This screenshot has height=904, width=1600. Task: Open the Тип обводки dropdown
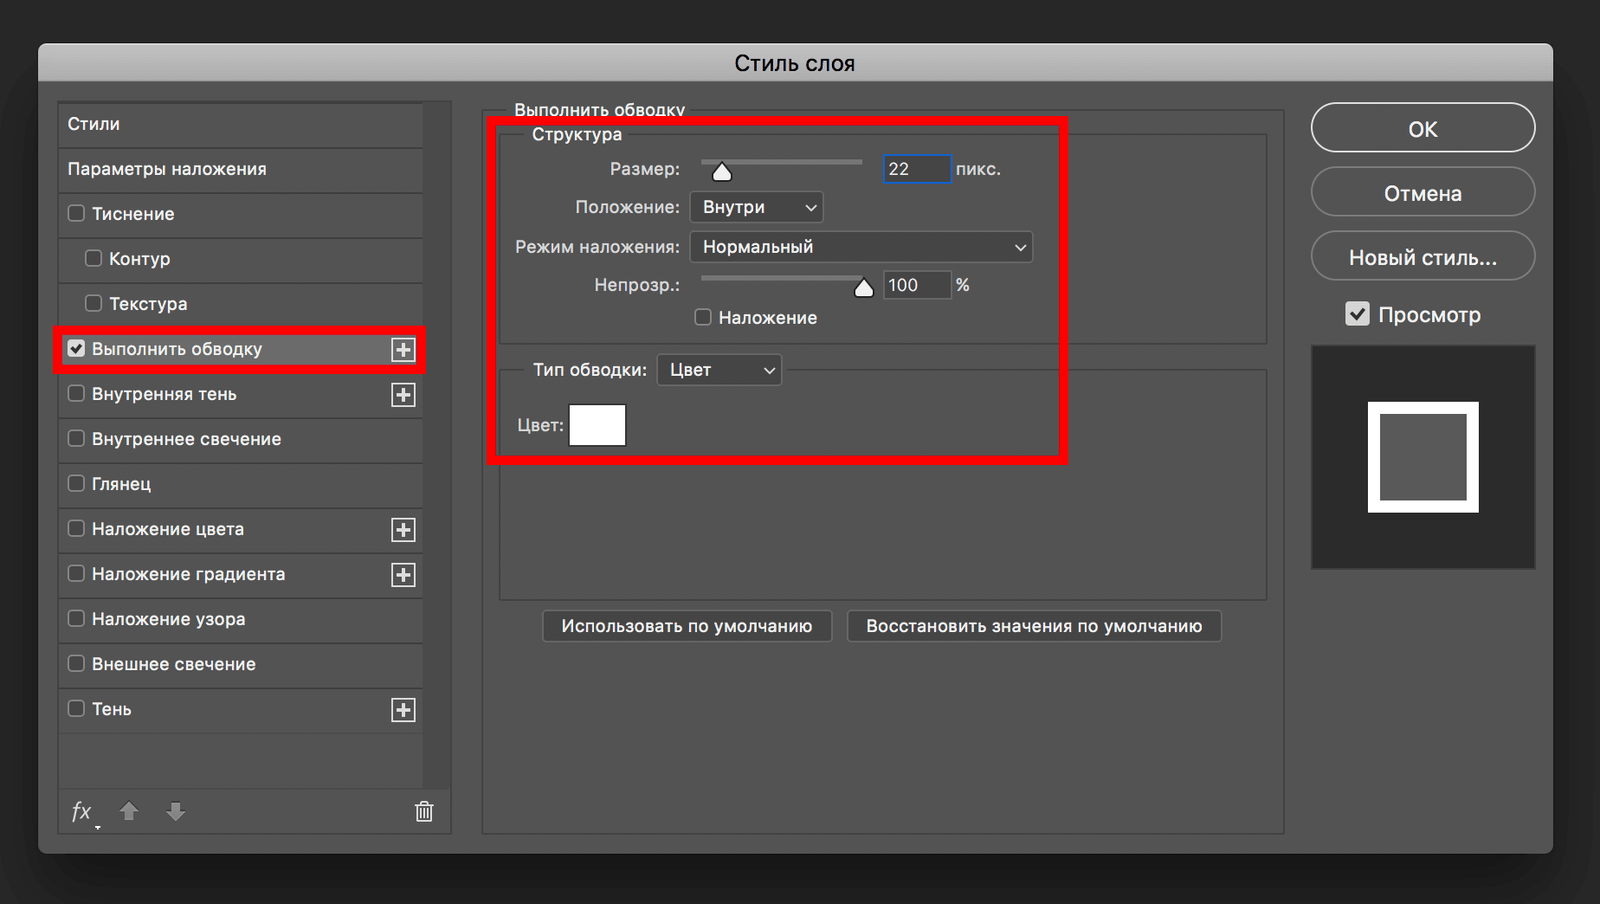point(719,370)
